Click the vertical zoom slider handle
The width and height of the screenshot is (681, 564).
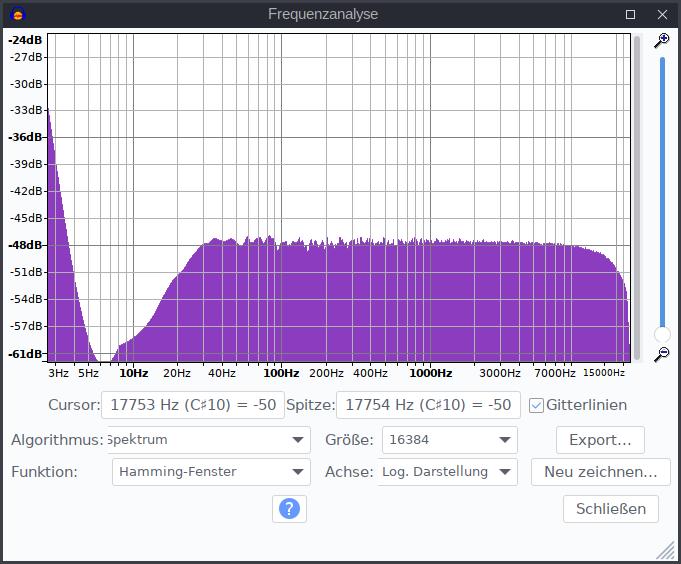662,334
